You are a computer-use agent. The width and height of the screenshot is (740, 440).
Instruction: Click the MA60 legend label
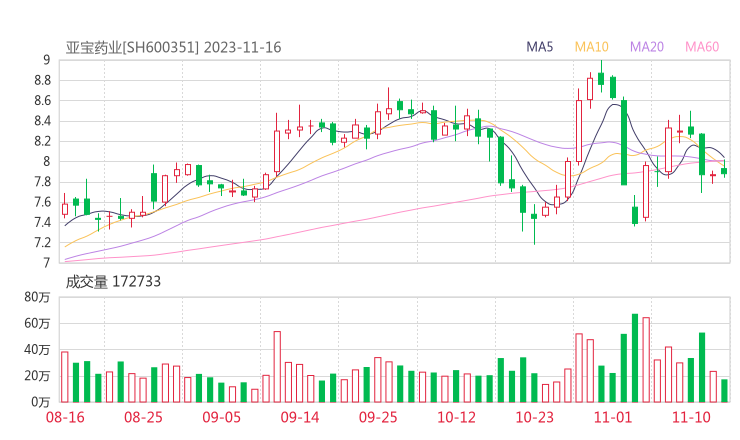point(702,47)
